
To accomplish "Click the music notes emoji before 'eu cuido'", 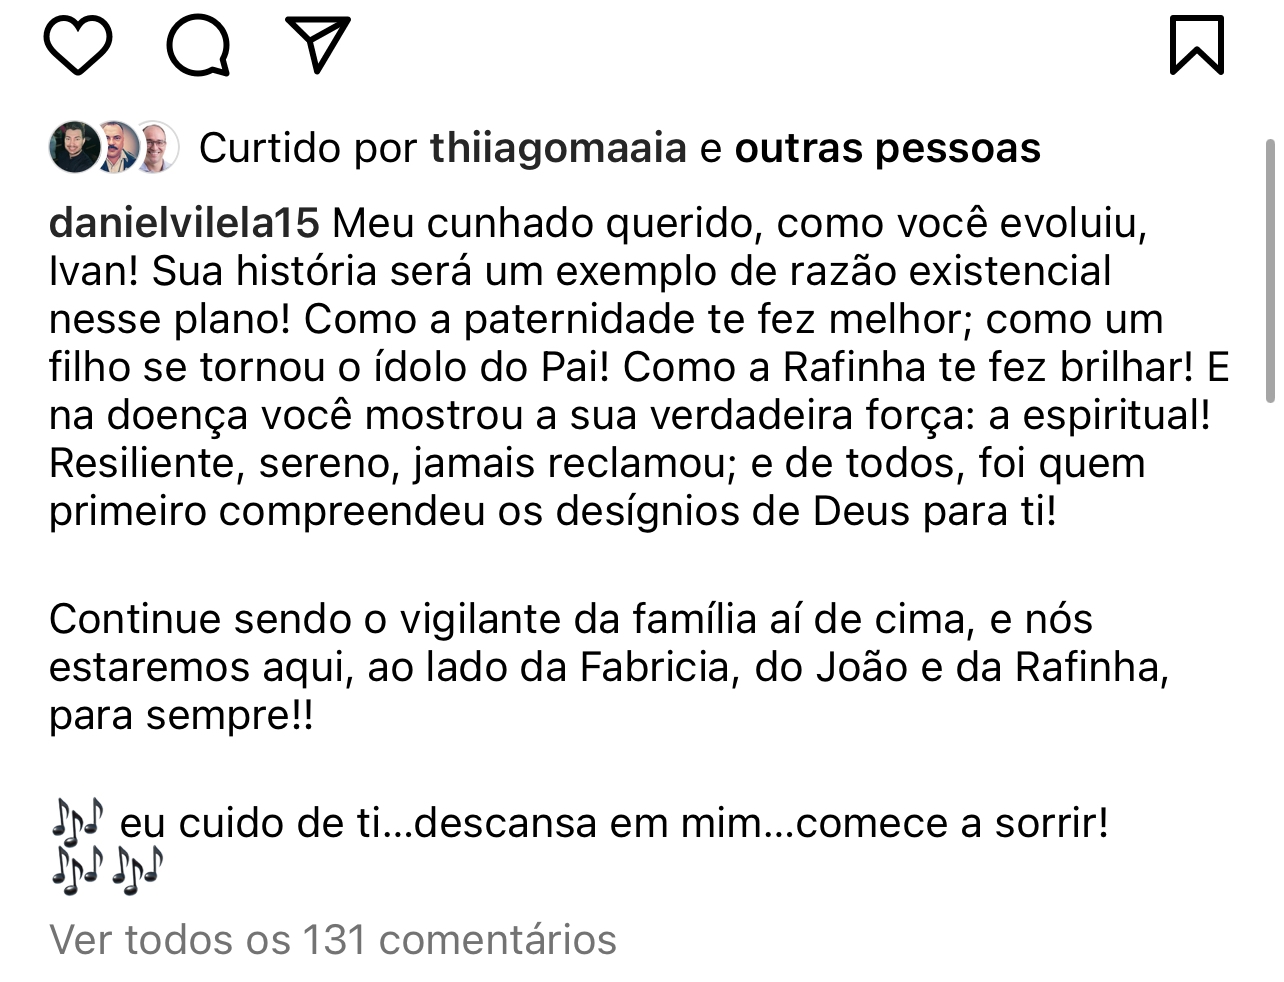I will (x=77, y=821).
